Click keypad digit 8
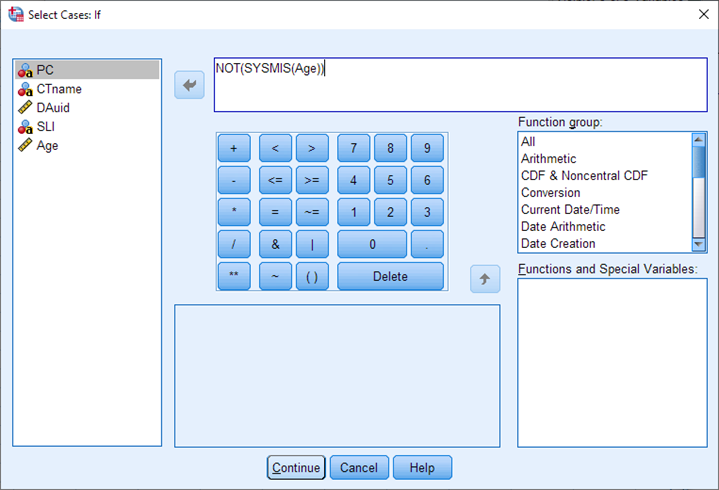 (x=390, y=148)
